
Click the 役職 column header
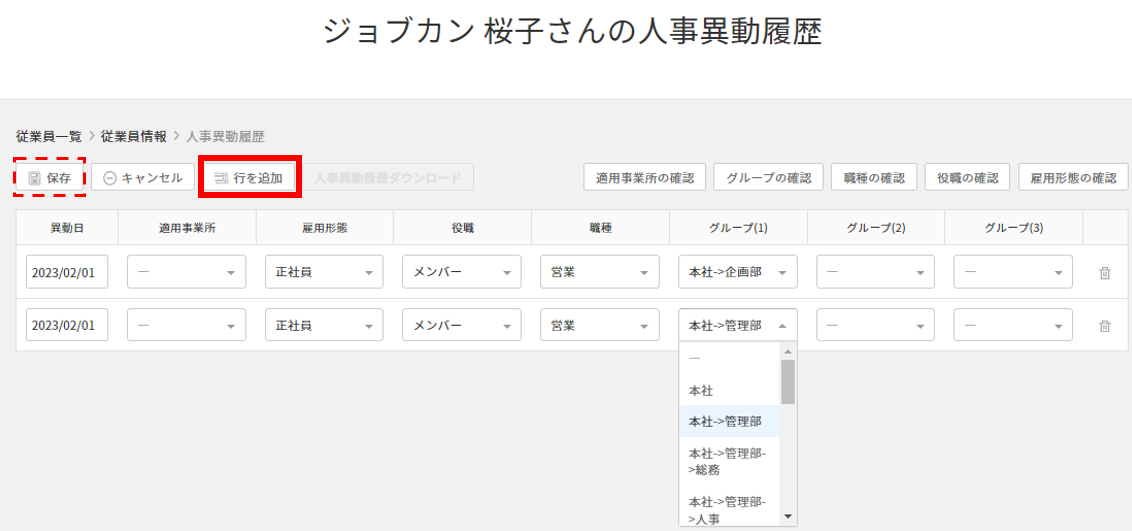(x=462, y=227)
